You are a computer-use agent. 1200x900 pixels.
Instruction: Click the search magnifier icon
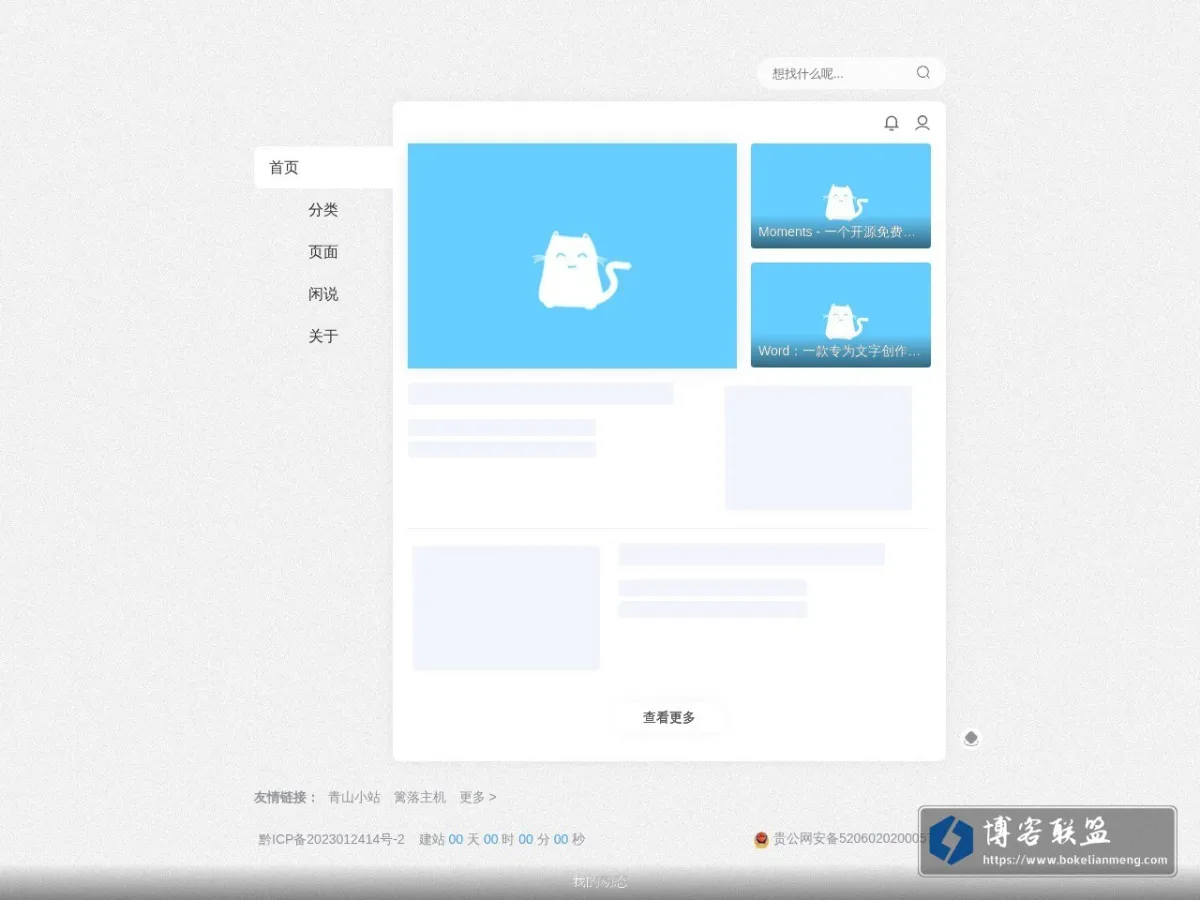(x=923, y=72)
